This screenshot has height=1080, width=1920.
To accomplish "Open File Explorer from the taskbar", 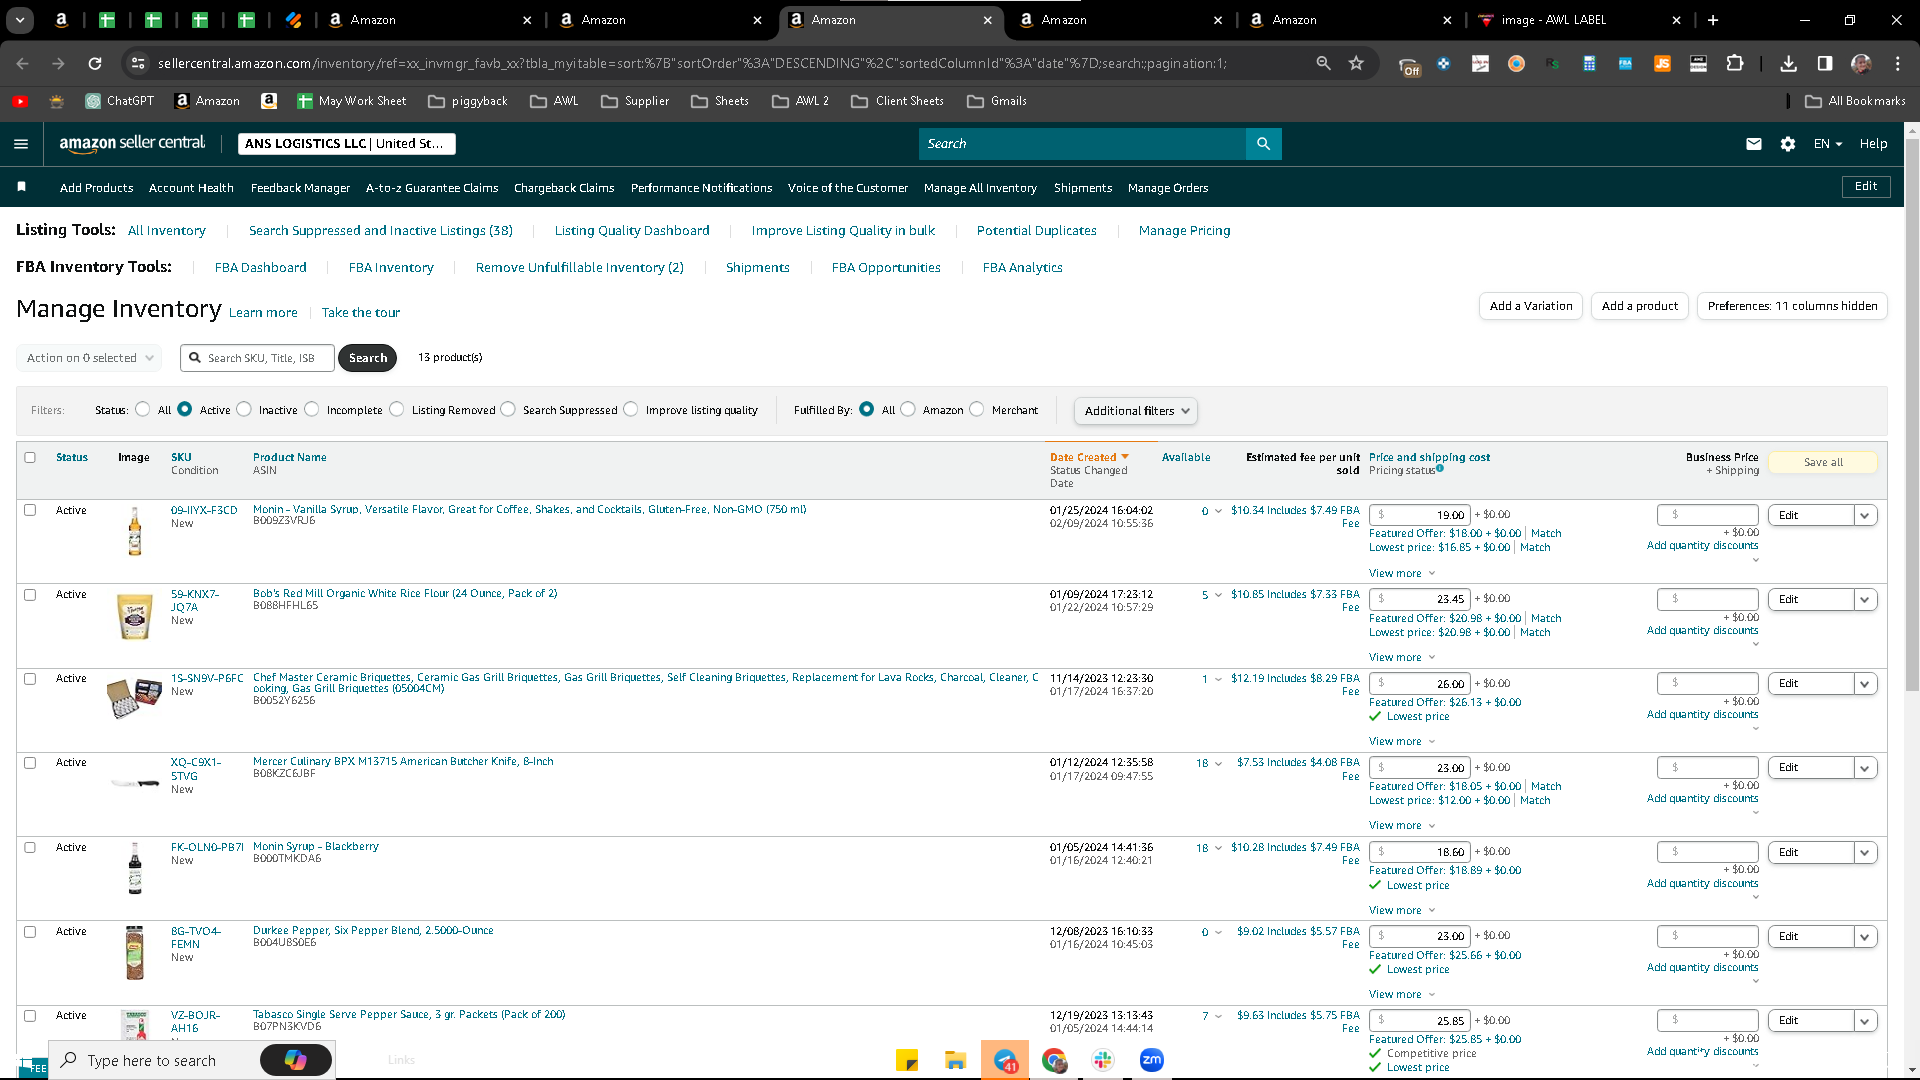I will coord(956,1060).
